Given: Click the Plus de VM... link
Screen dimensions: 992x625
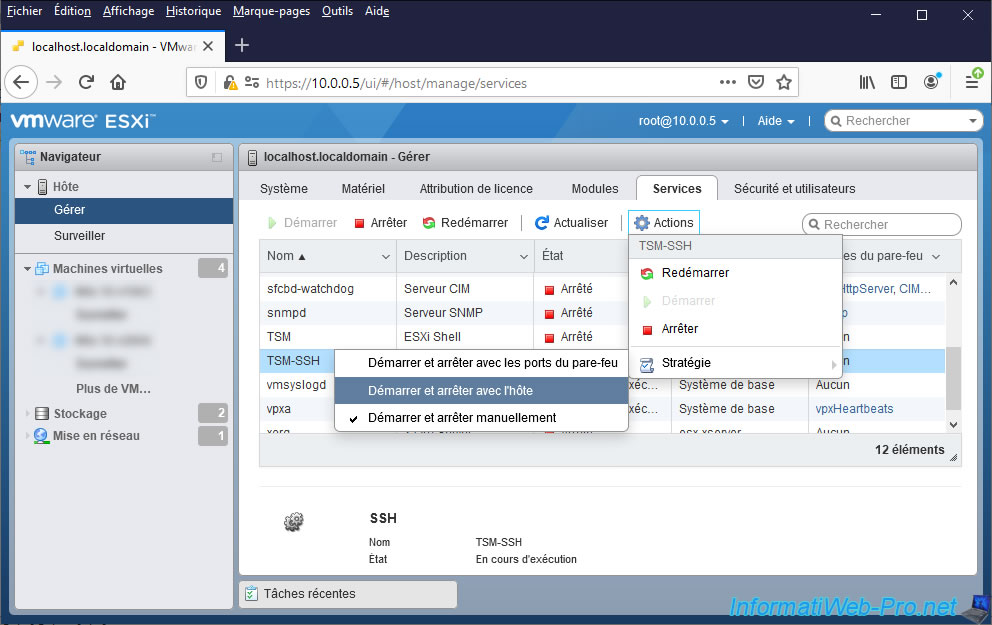Looking at the screenshot, I should (x=113, y=389).
